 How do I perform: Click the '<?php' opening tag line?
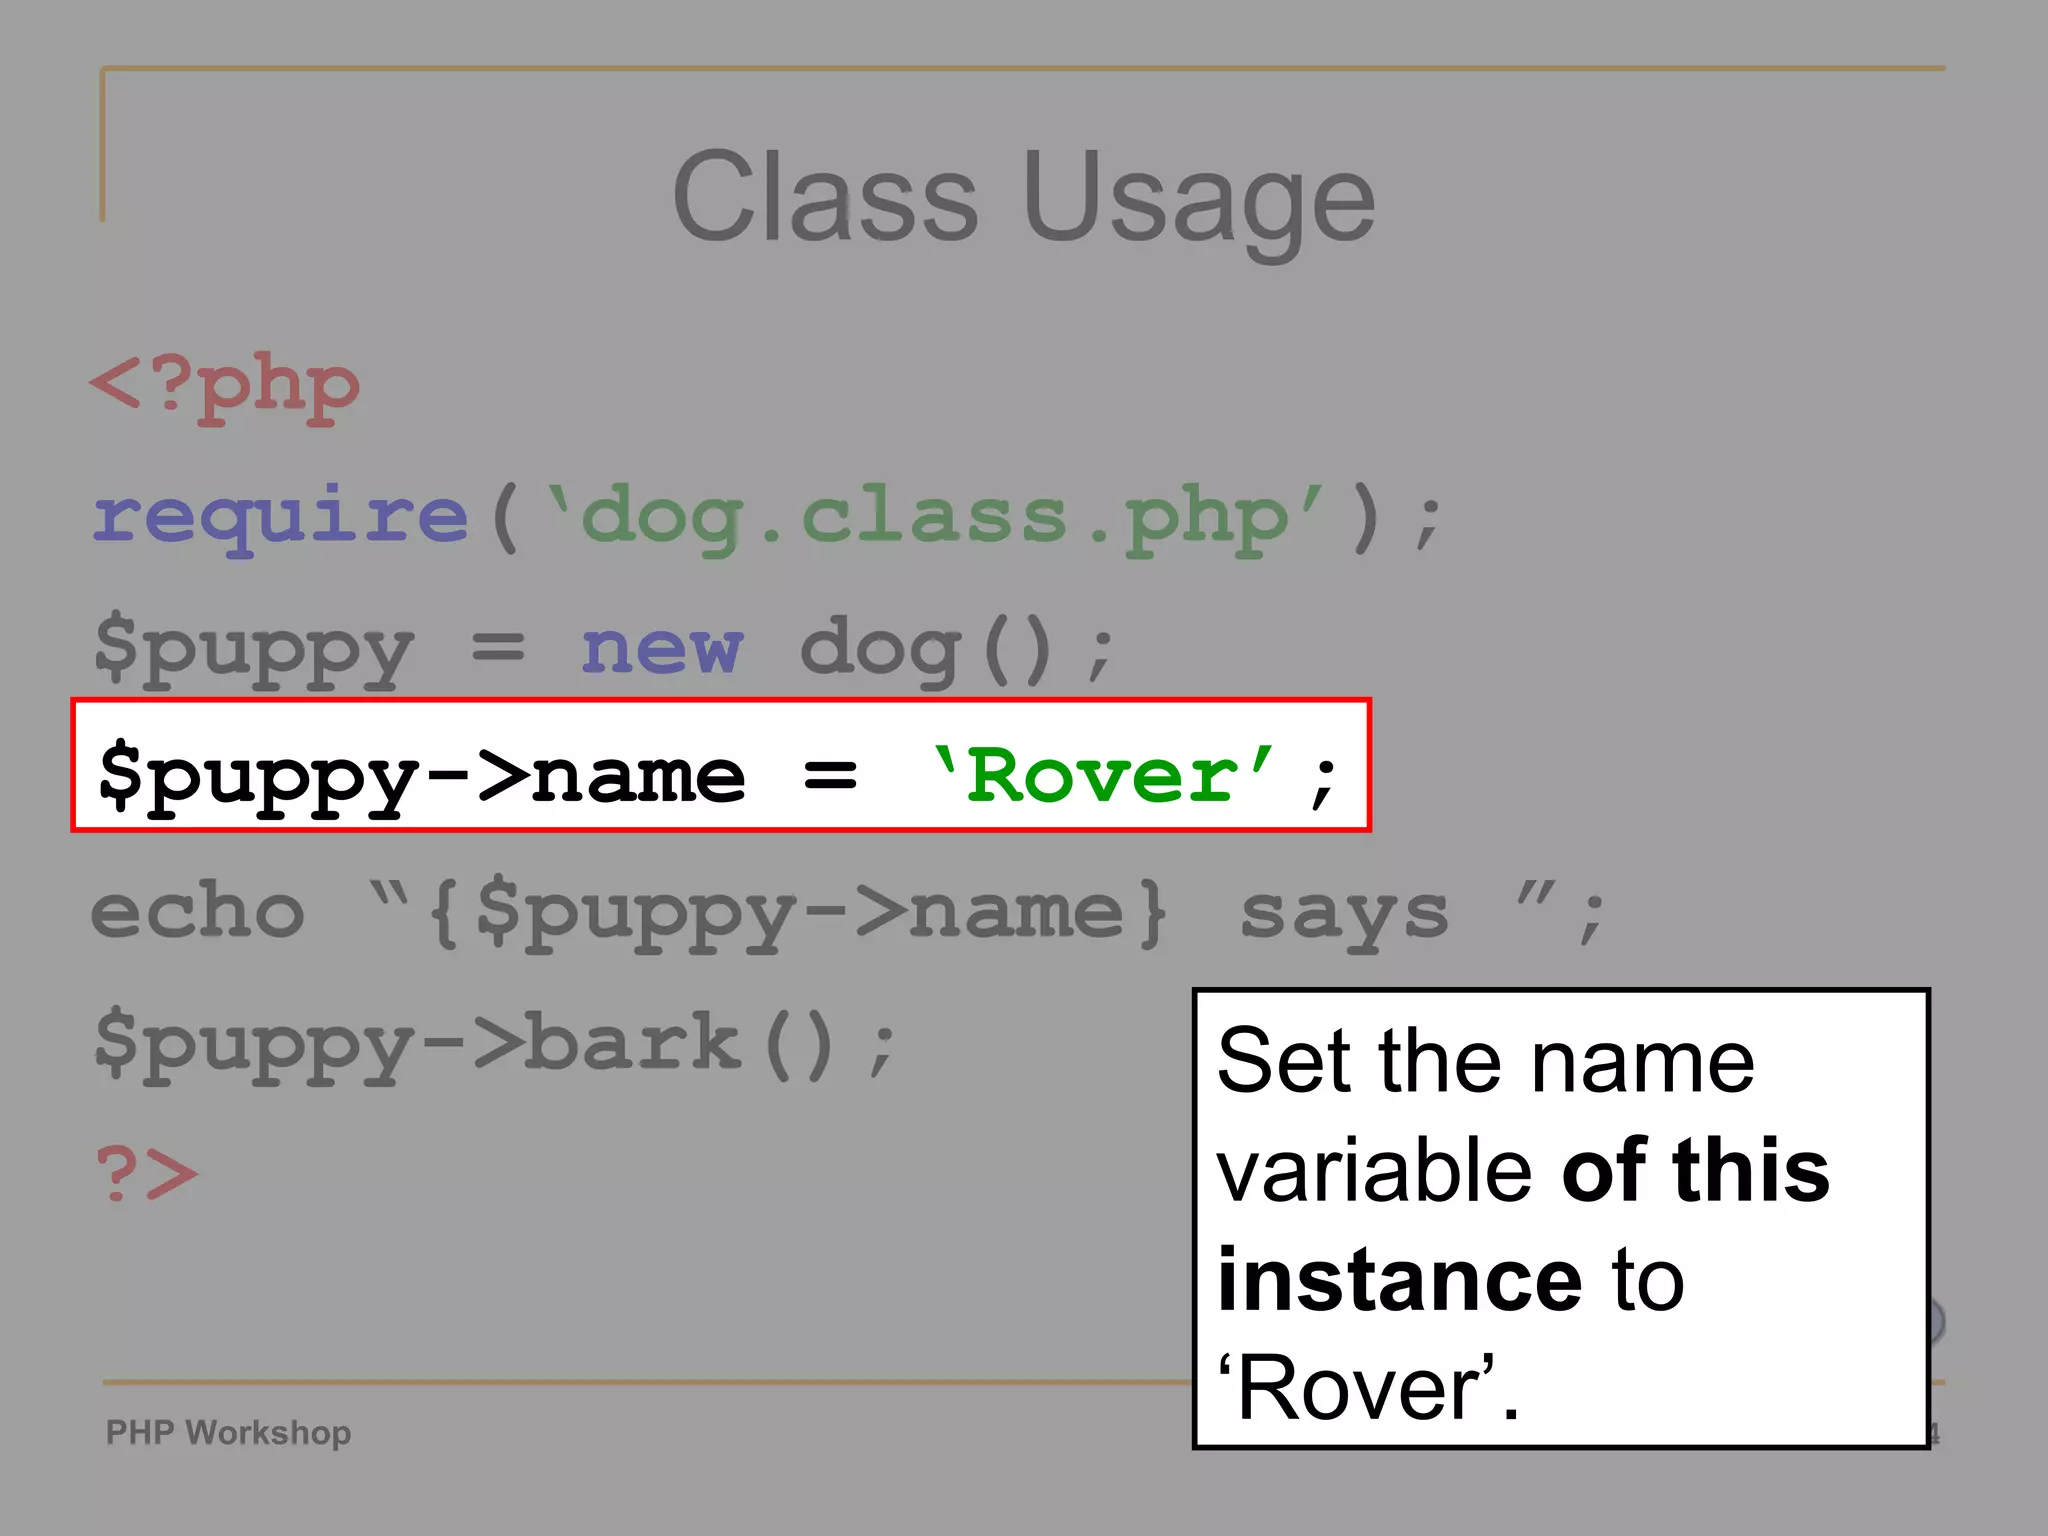225,386
